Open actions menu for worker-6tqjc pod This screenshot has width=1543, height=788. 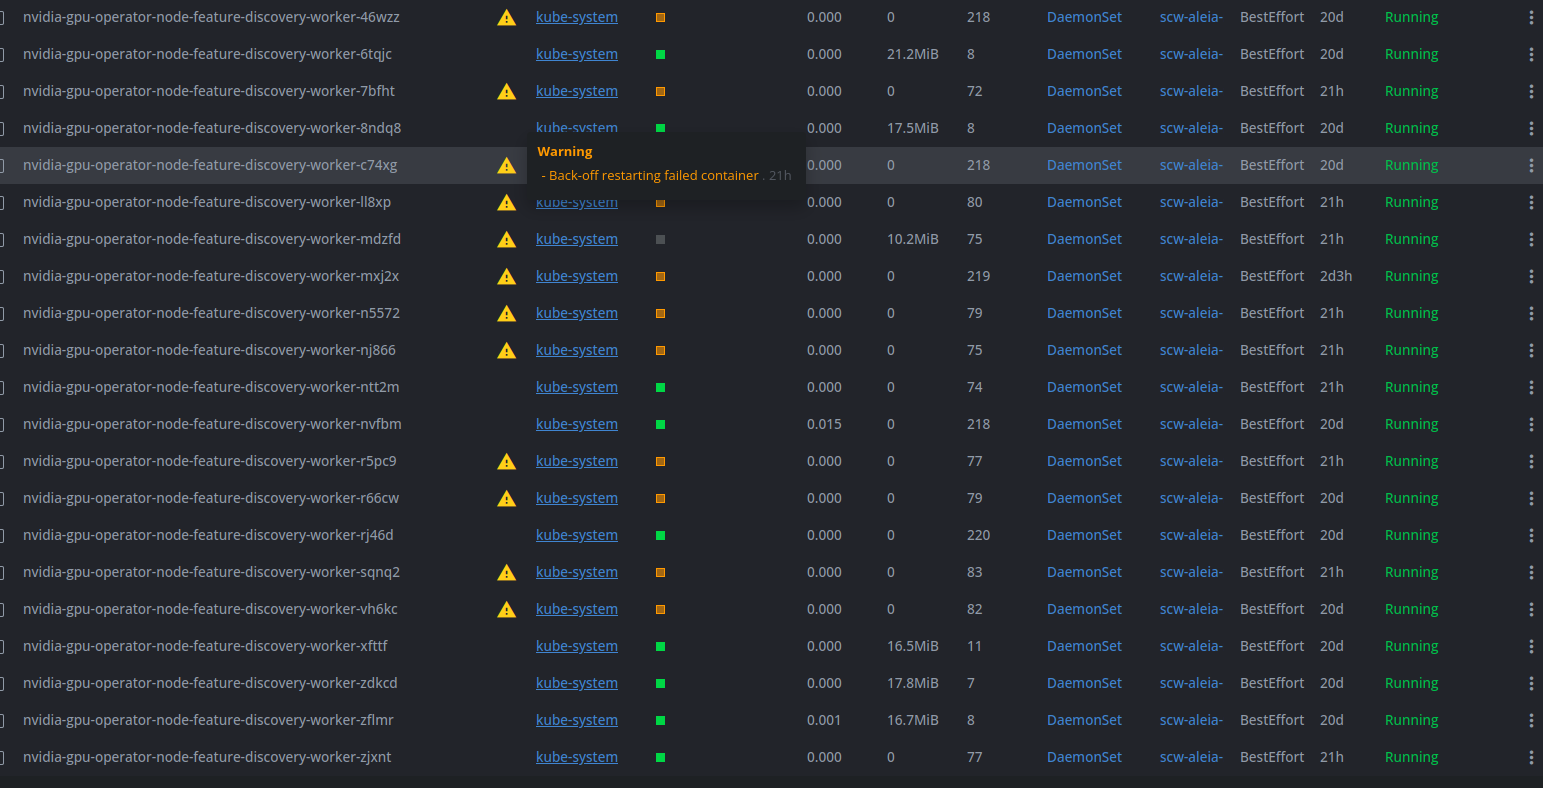click(x=1531, y=54)
